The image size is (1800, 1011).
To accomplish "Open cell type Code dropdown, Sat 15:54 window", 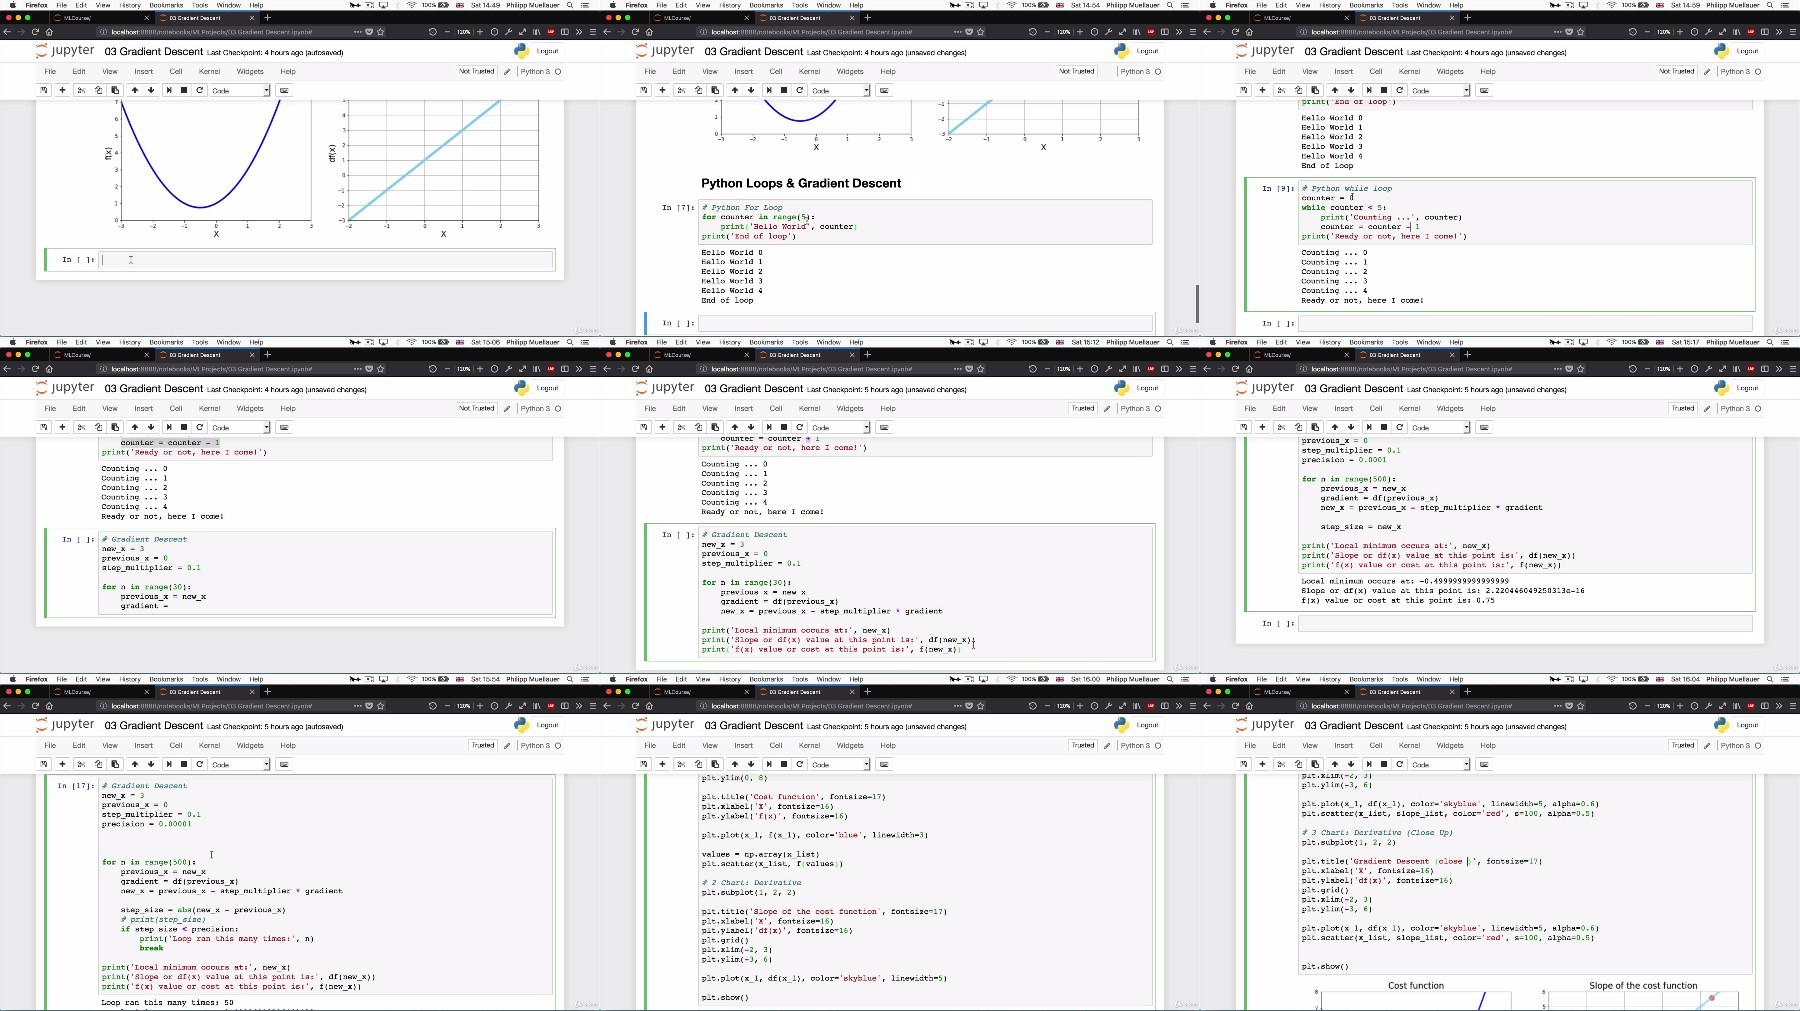I will tap(239, 764).
